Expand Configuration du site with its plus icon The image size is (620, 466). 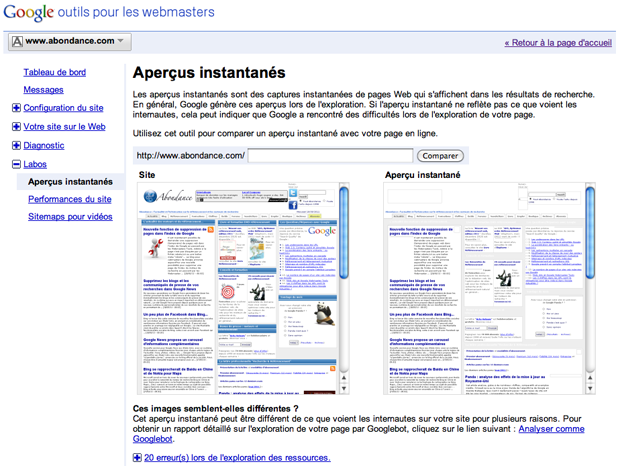16,108
